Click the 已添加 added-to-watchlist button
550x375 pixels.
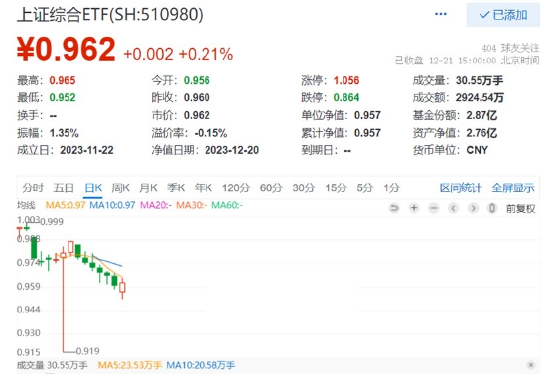503,15
